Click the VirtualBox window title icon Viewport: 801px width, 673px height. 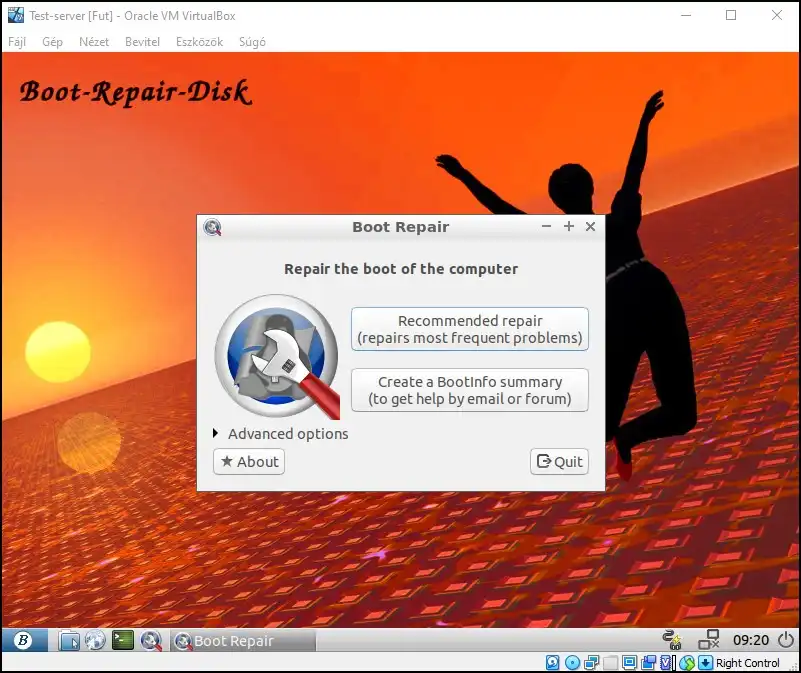point(16,15)
